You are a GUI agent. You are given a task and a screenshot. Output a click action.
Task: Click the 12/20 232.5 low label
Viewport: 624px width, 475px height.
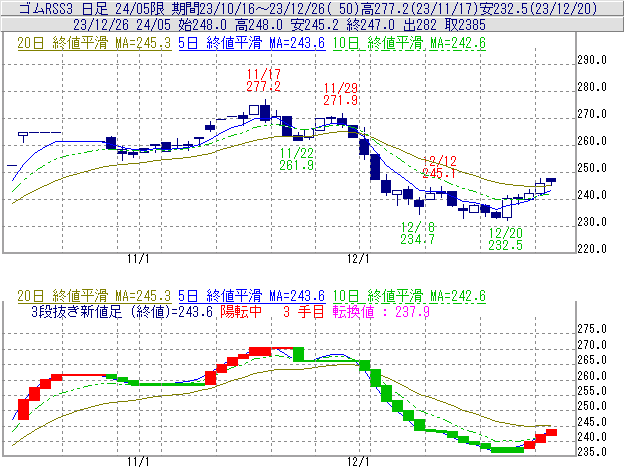505,239
